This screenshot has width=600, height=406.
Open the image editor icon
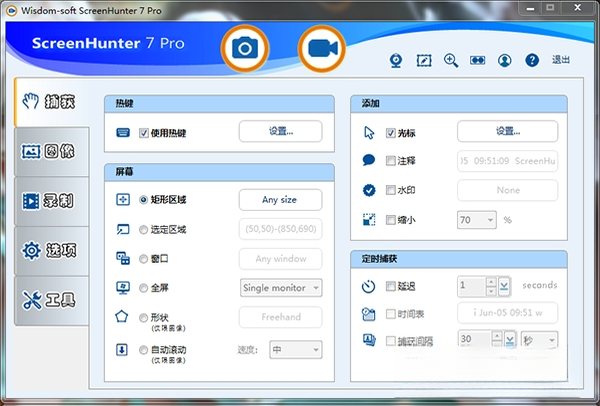pyautogui.click(x=424, y=60)
